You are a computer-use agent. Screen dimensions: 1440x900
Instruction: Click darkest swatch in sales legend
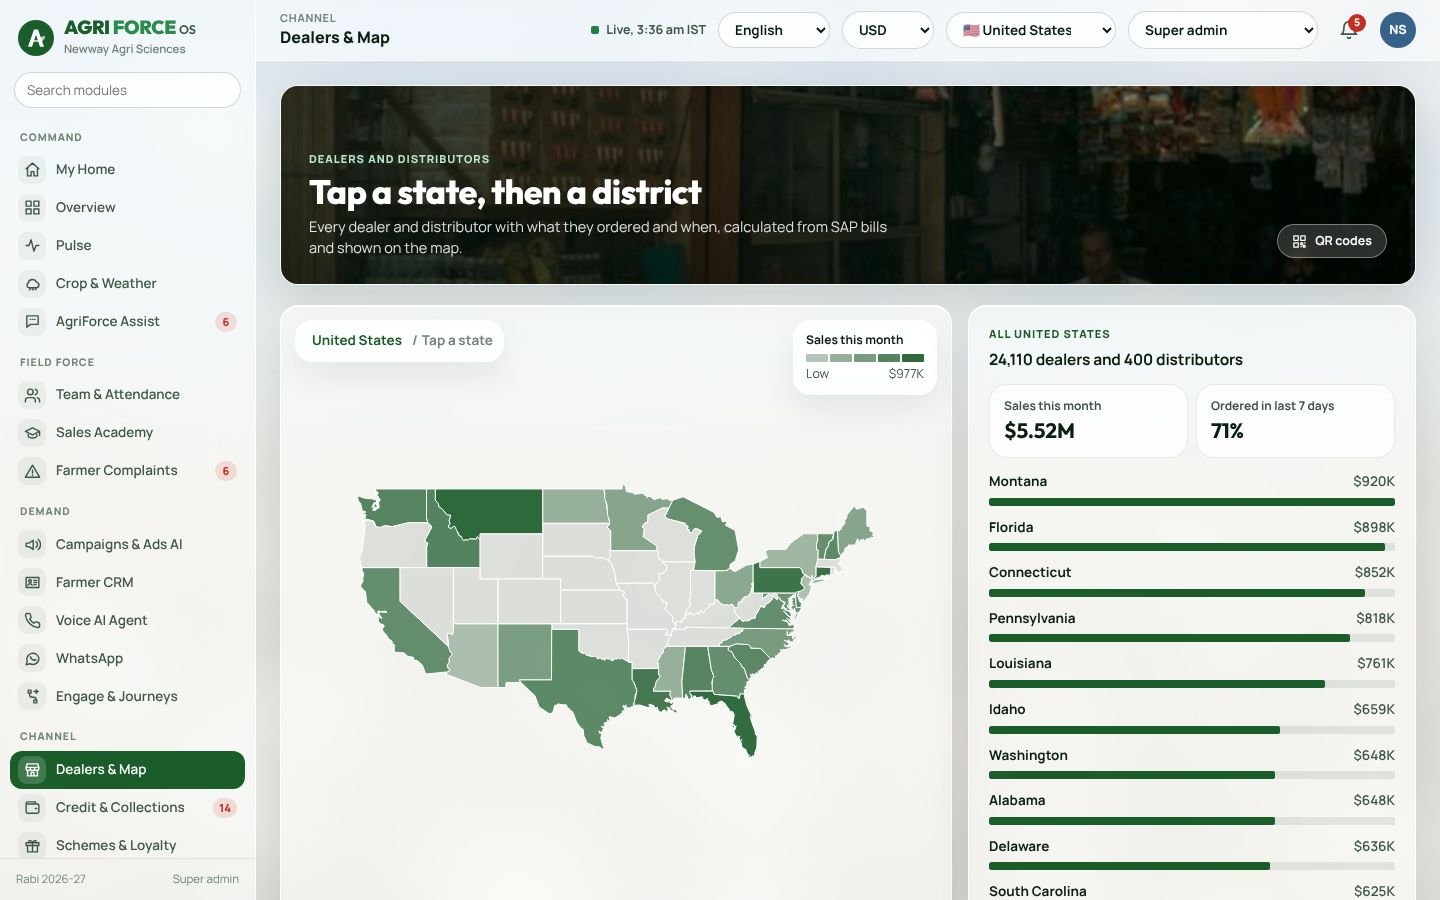coord(913,357)
